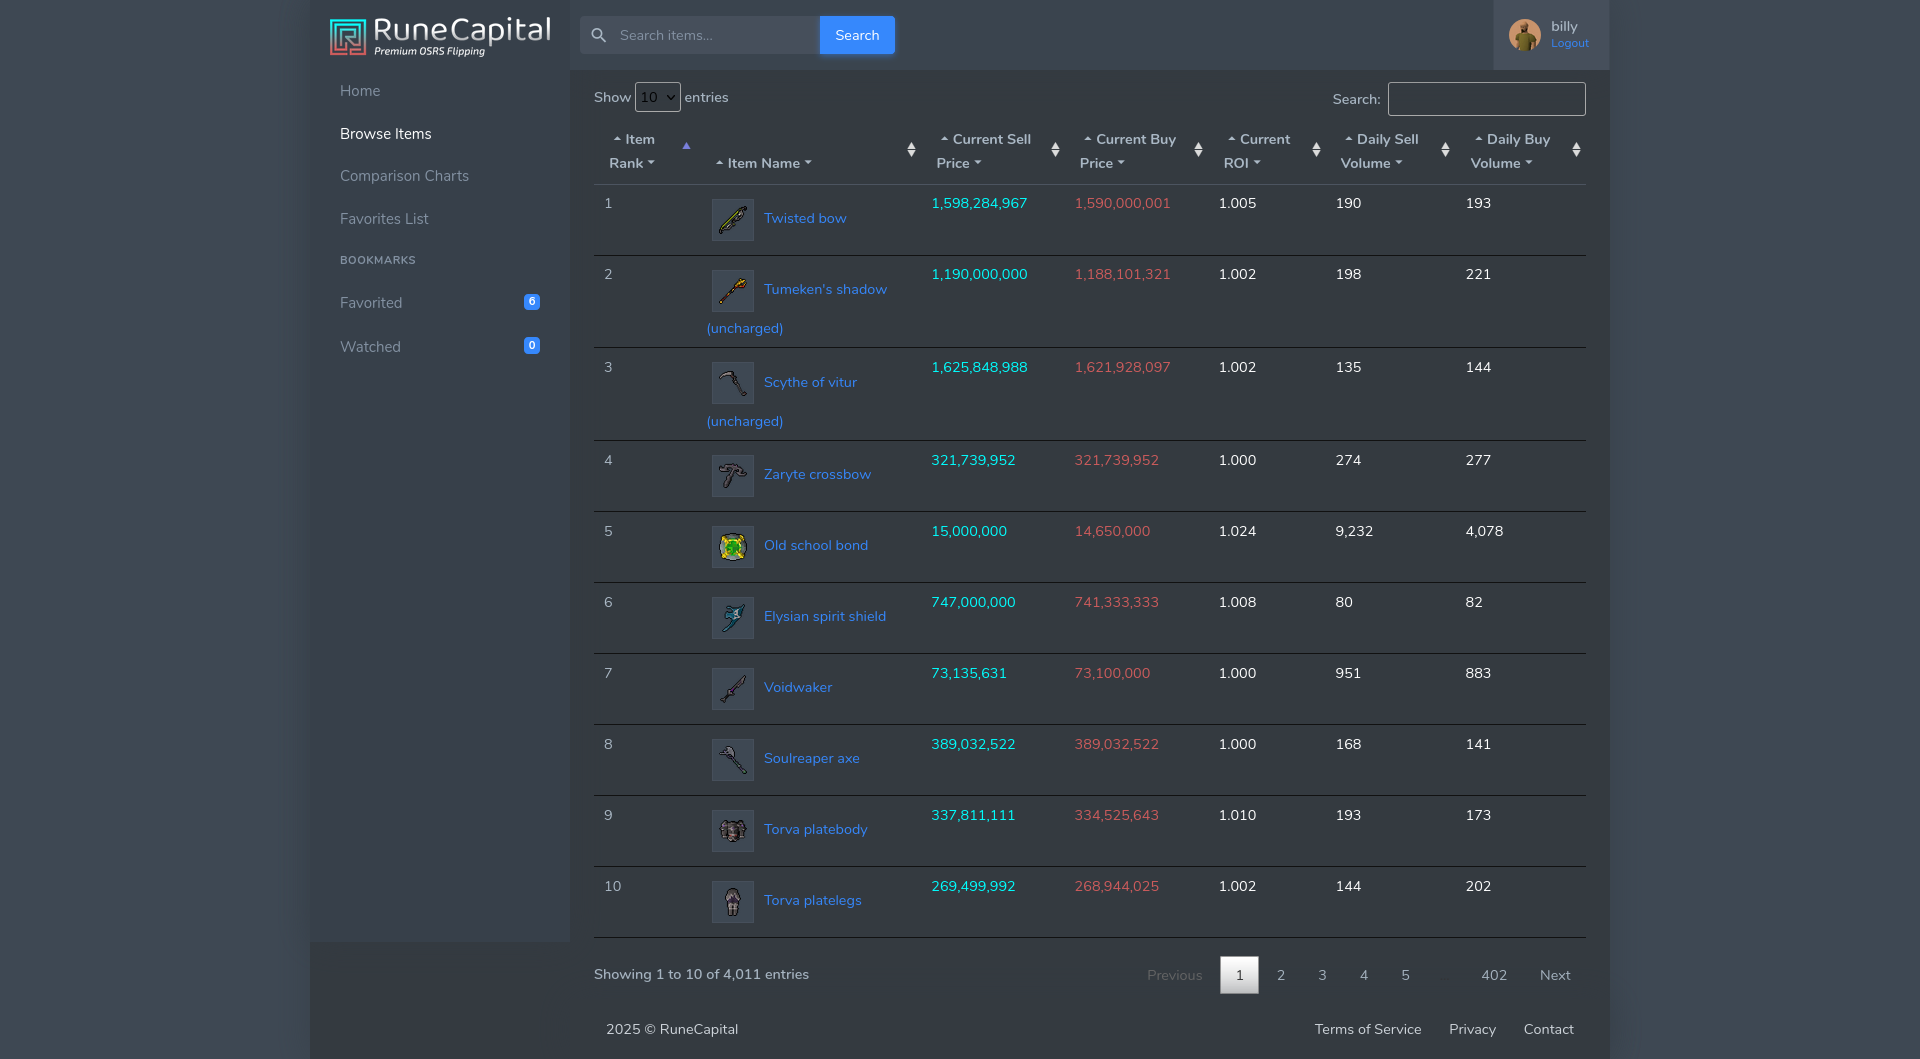
Task: Click the Zaryte crossbow item icon
Action: point(732,476)
